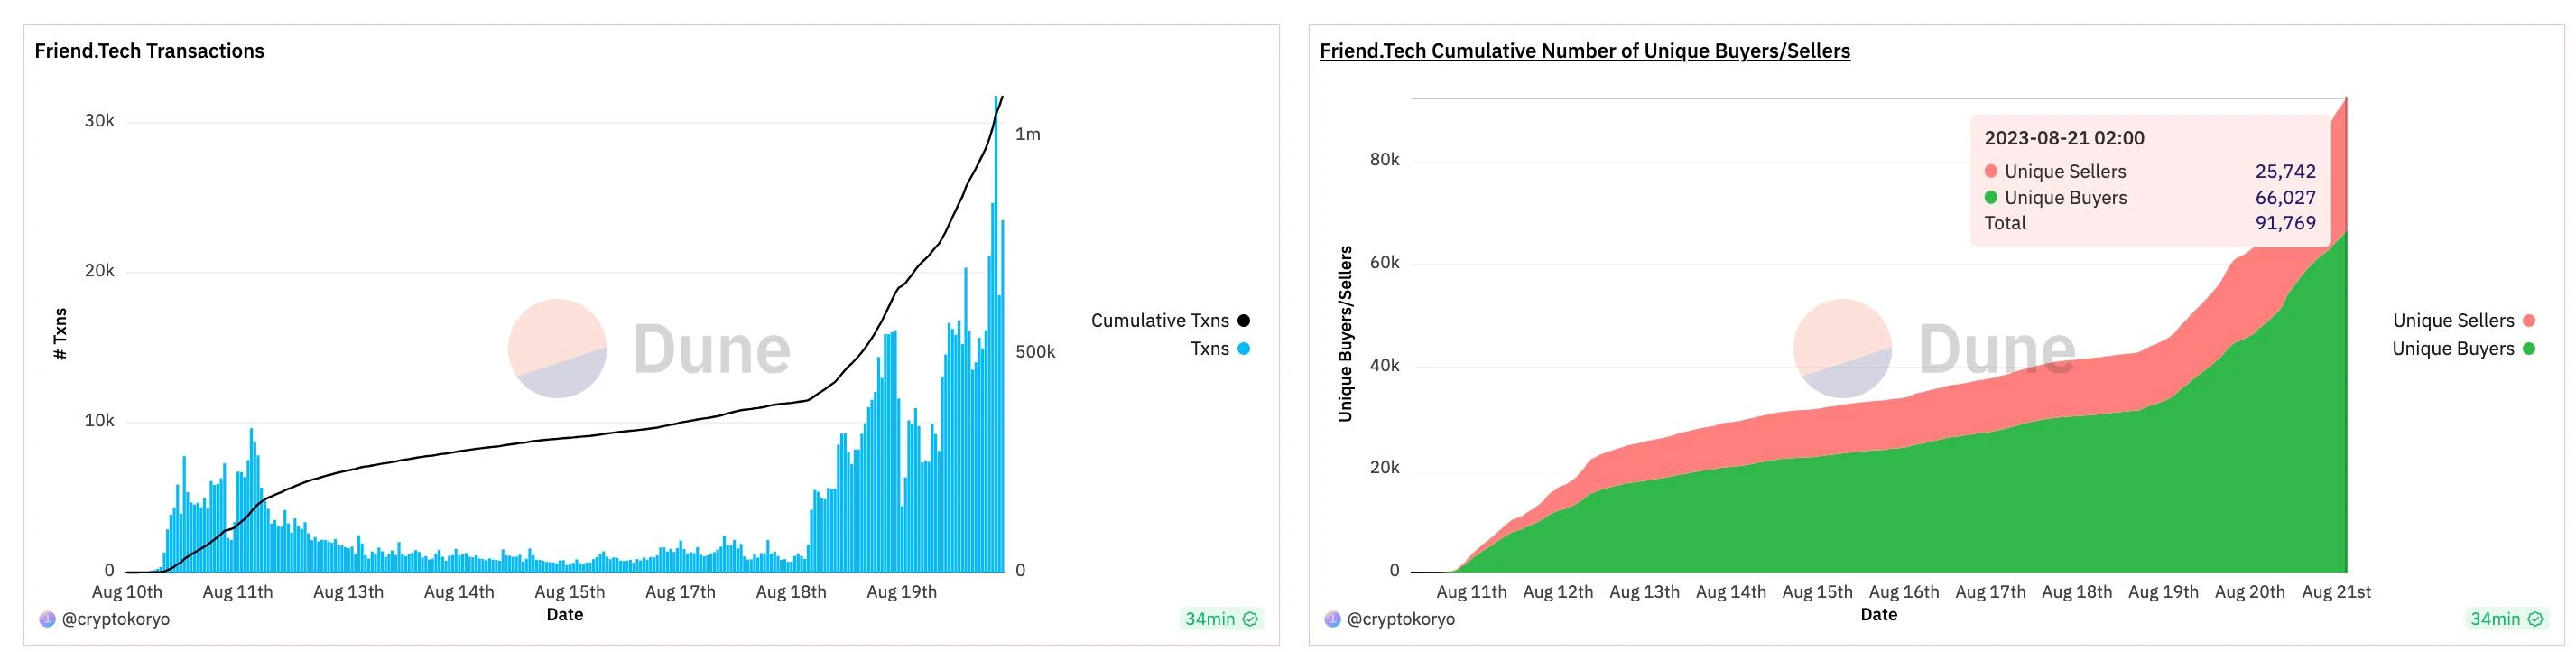
Task: Click the green check icon on the Buyers/Sellers chart
Action: click(2535, 619)
